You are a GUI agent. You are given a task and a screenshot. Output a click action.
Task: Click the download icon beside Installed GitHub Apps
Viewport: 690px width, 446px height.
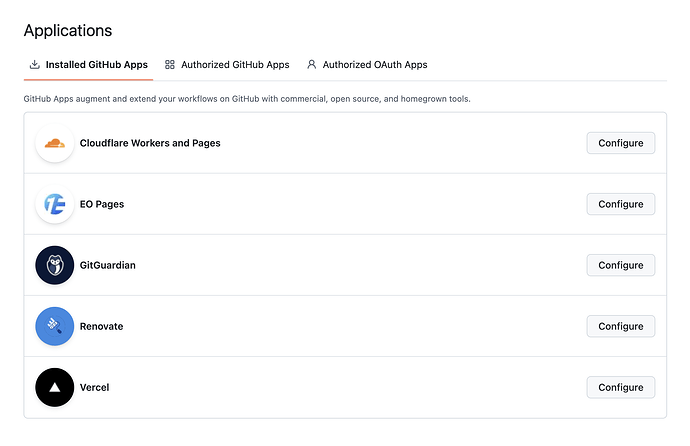pos(34,65)
